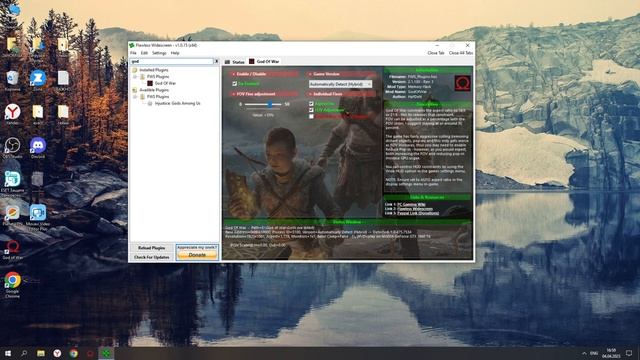Click the Donate button
Image resolution: width=640 pixels, height=360 pixels.
[x=197, y=255]
